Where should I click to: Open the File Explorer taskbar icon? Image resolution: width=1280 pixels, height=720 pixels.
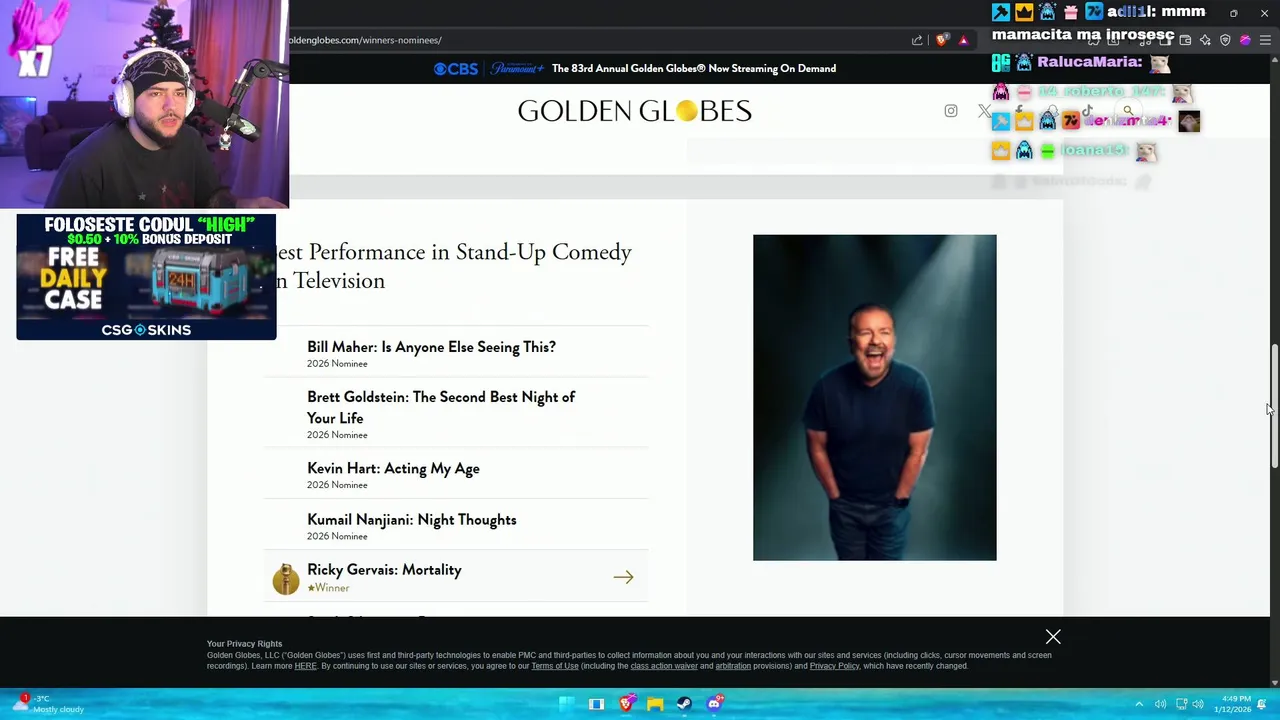[x=655, y=704]
